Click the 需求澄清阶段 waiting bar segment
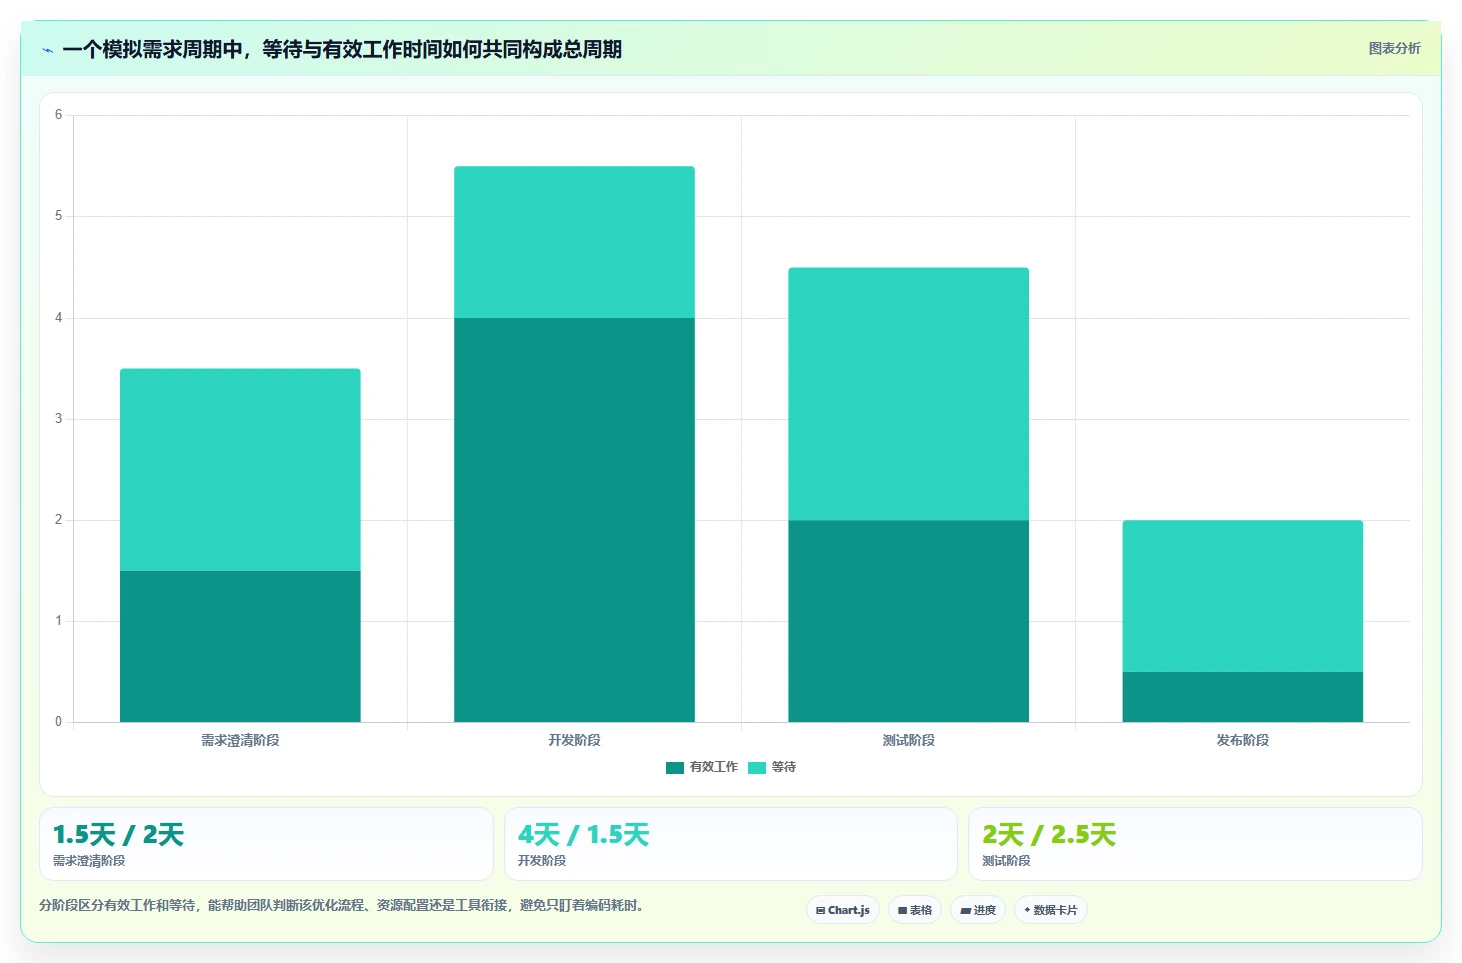The width and height of the screenshot is (1462, 963). pyautogui.click(x=240, y=470)
